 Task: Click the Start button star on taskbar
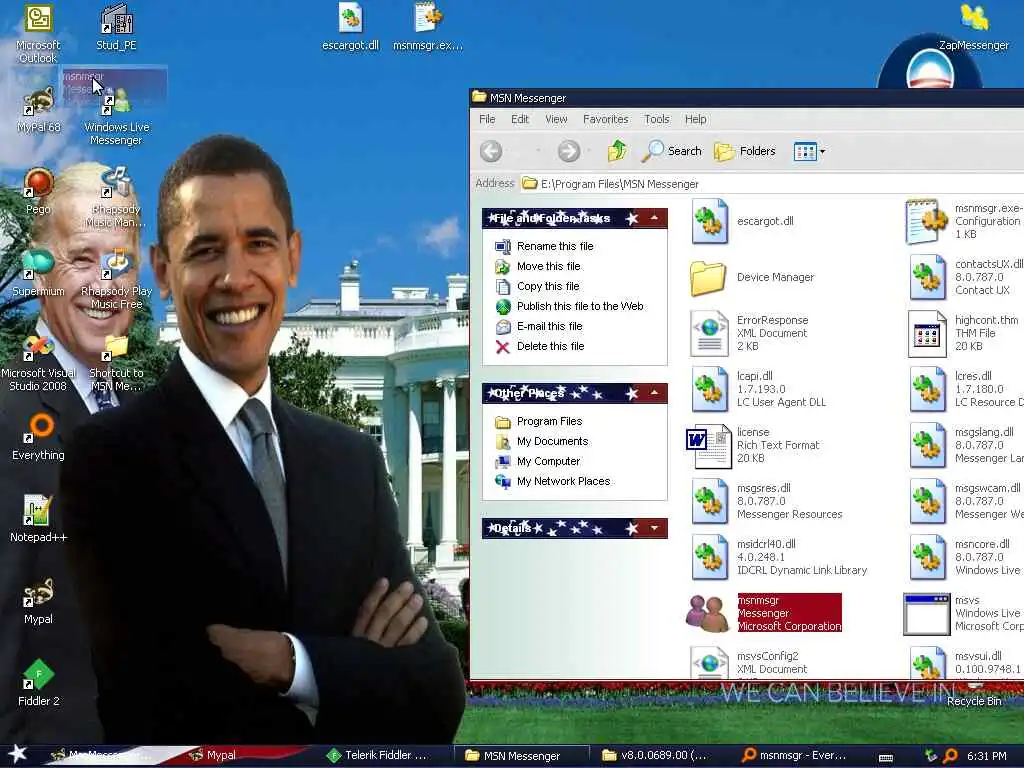pos(16,754)
